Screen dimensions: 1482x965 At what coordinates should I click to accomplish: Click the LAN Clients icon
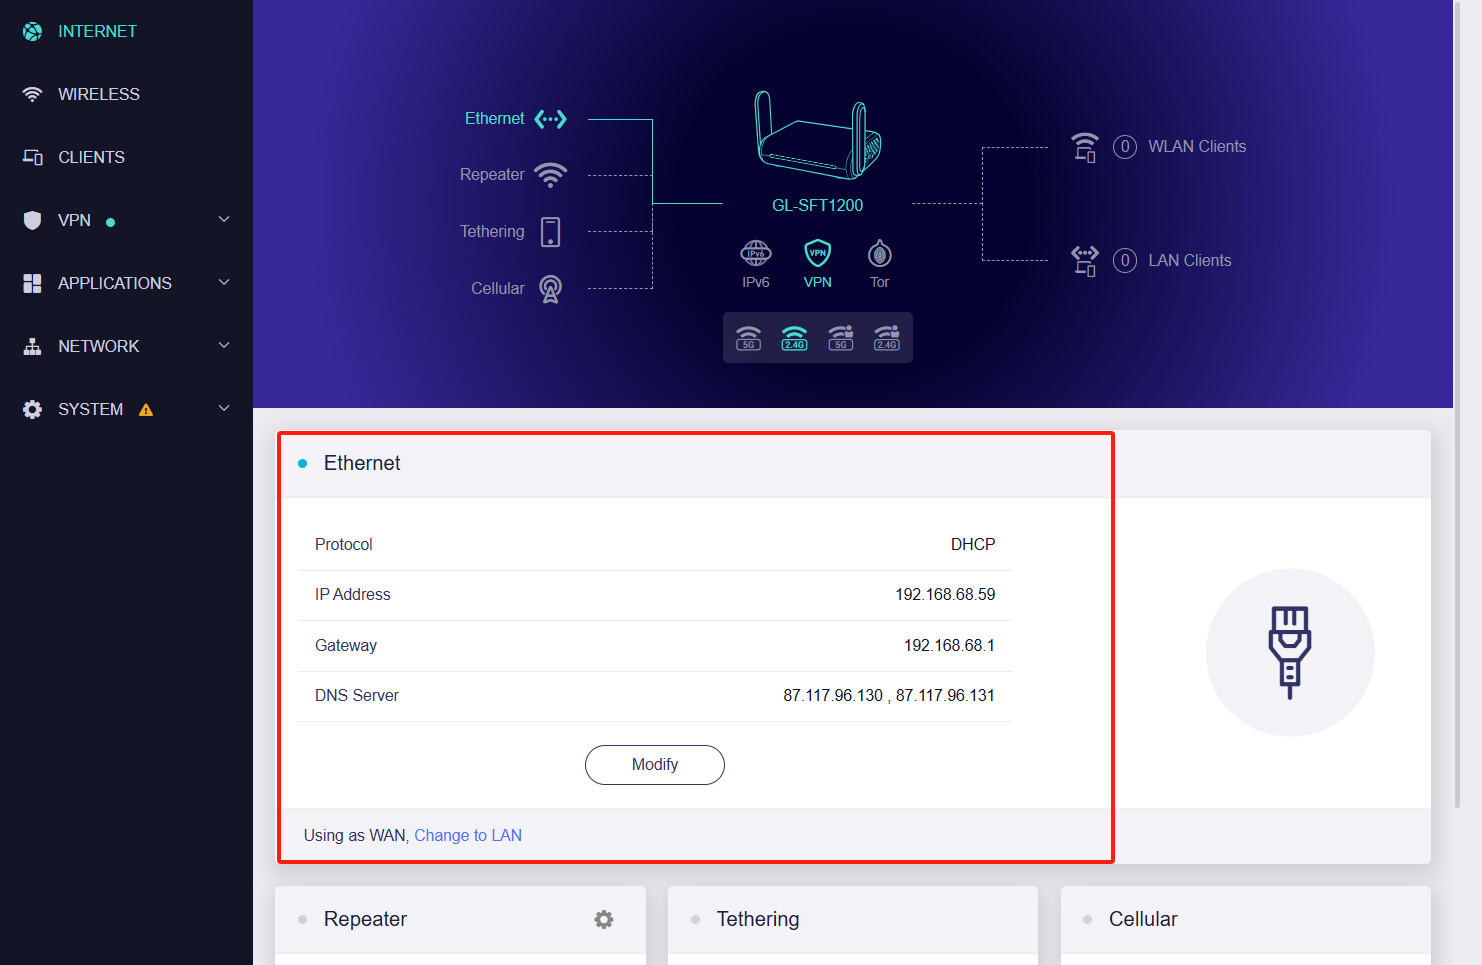[1085, 261]
